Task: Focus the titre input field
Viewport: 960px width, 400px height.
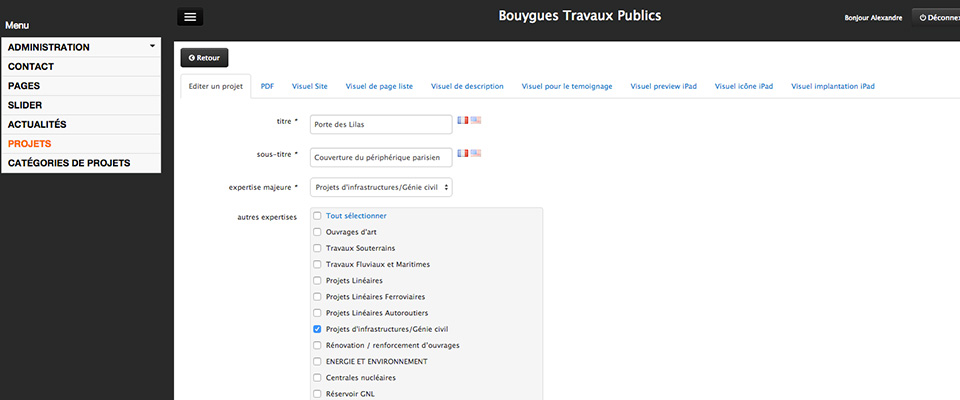Action: 381,124
